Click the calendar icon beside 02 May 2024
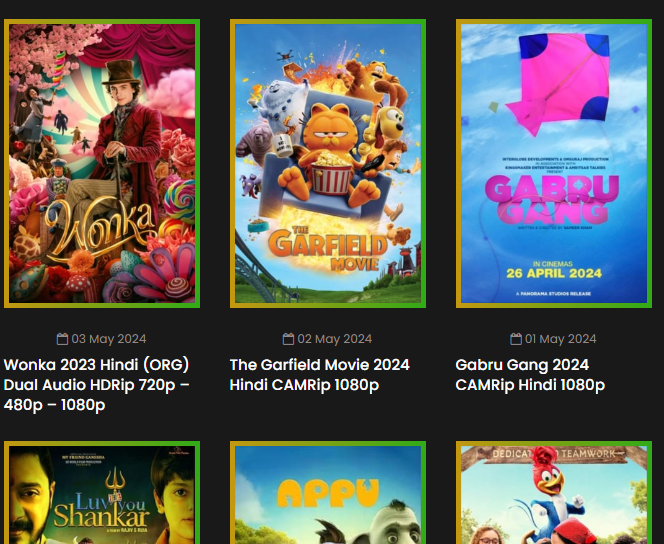 point(288,339)
